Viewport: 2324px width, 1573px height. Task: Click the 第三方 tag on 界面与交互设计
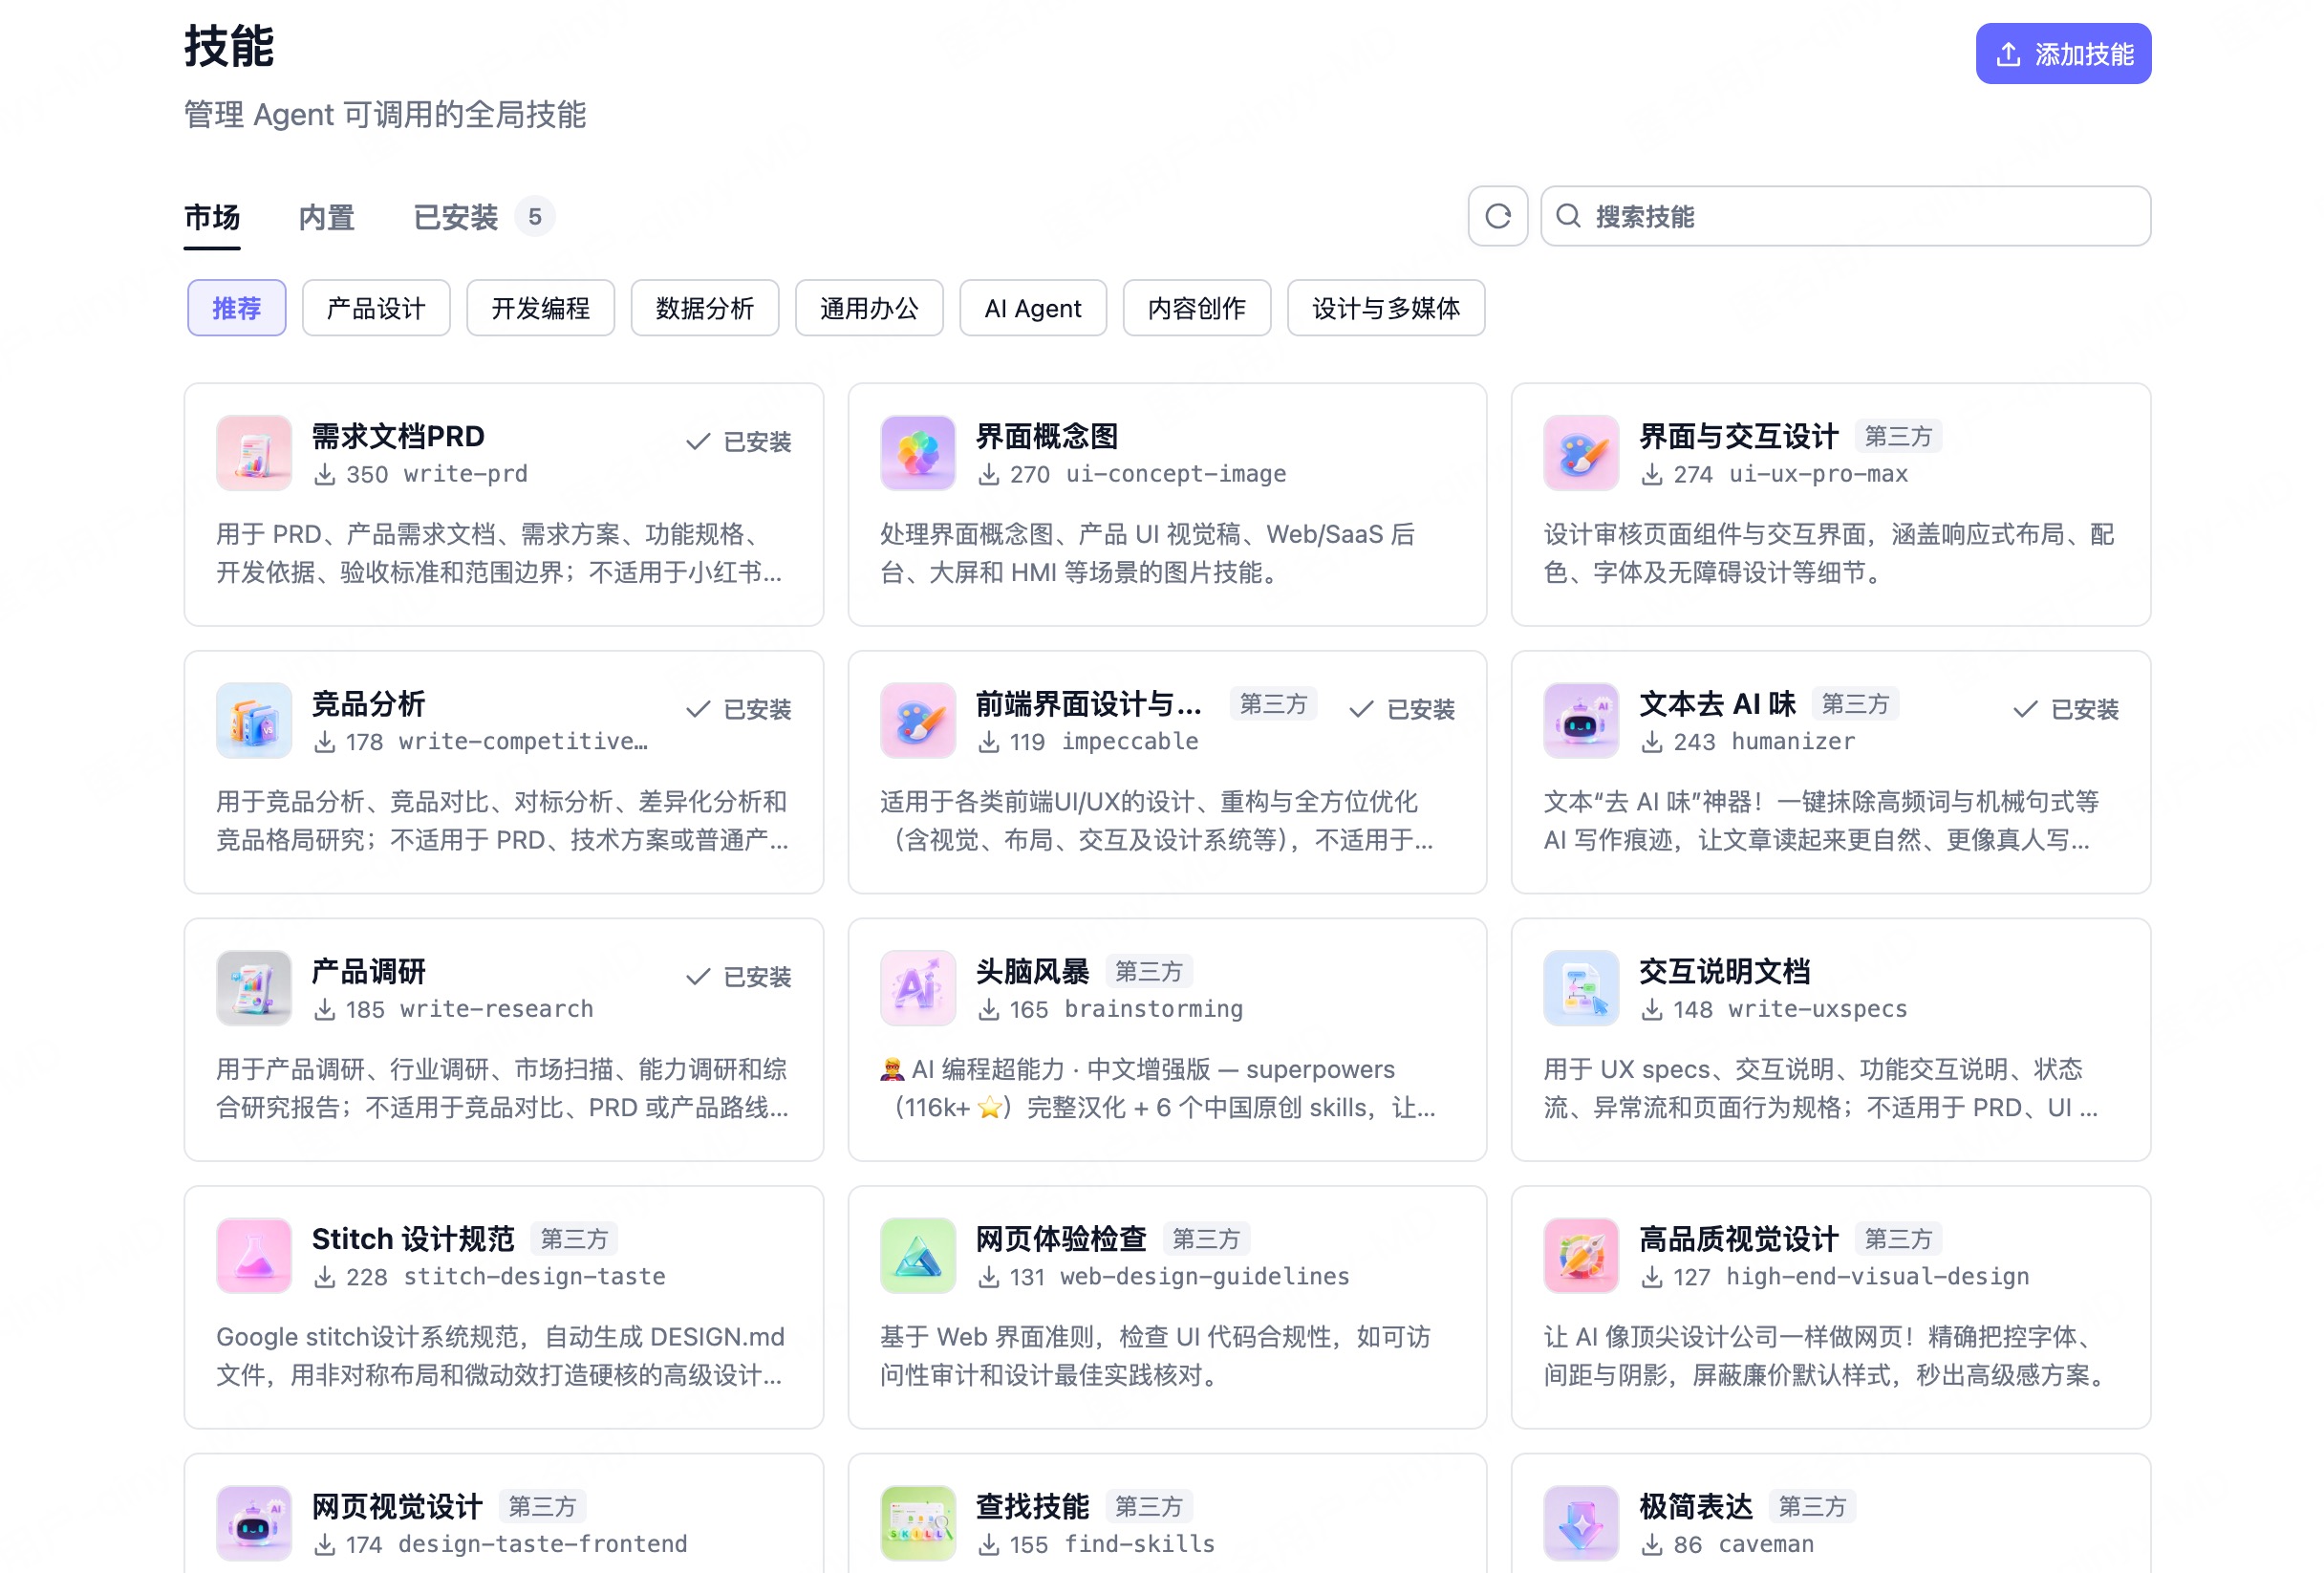point(1897,436)
